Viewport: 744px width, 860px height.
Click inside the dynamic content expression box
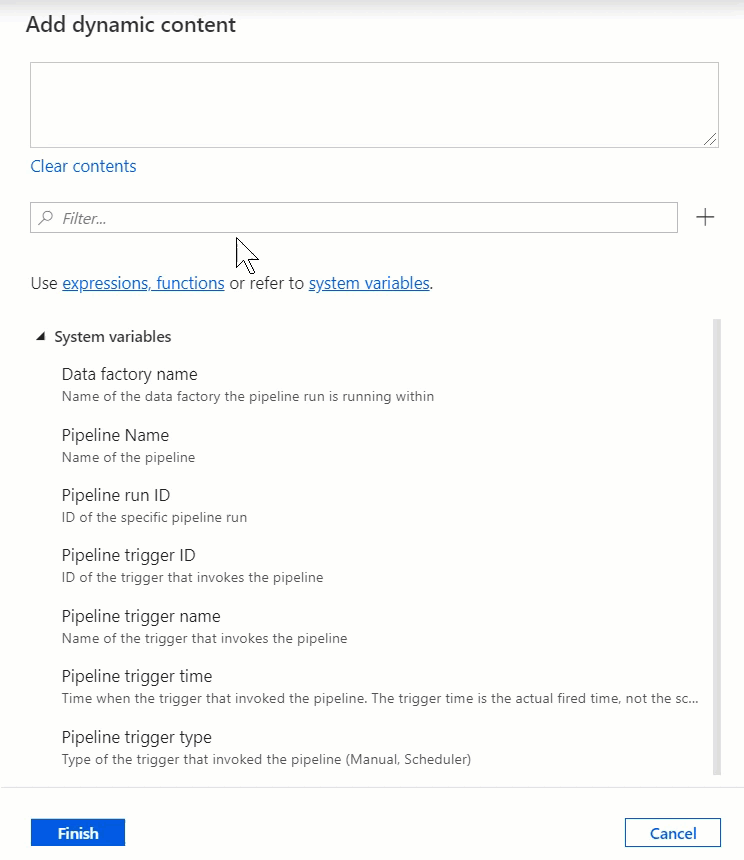click(x=374, y=105)
